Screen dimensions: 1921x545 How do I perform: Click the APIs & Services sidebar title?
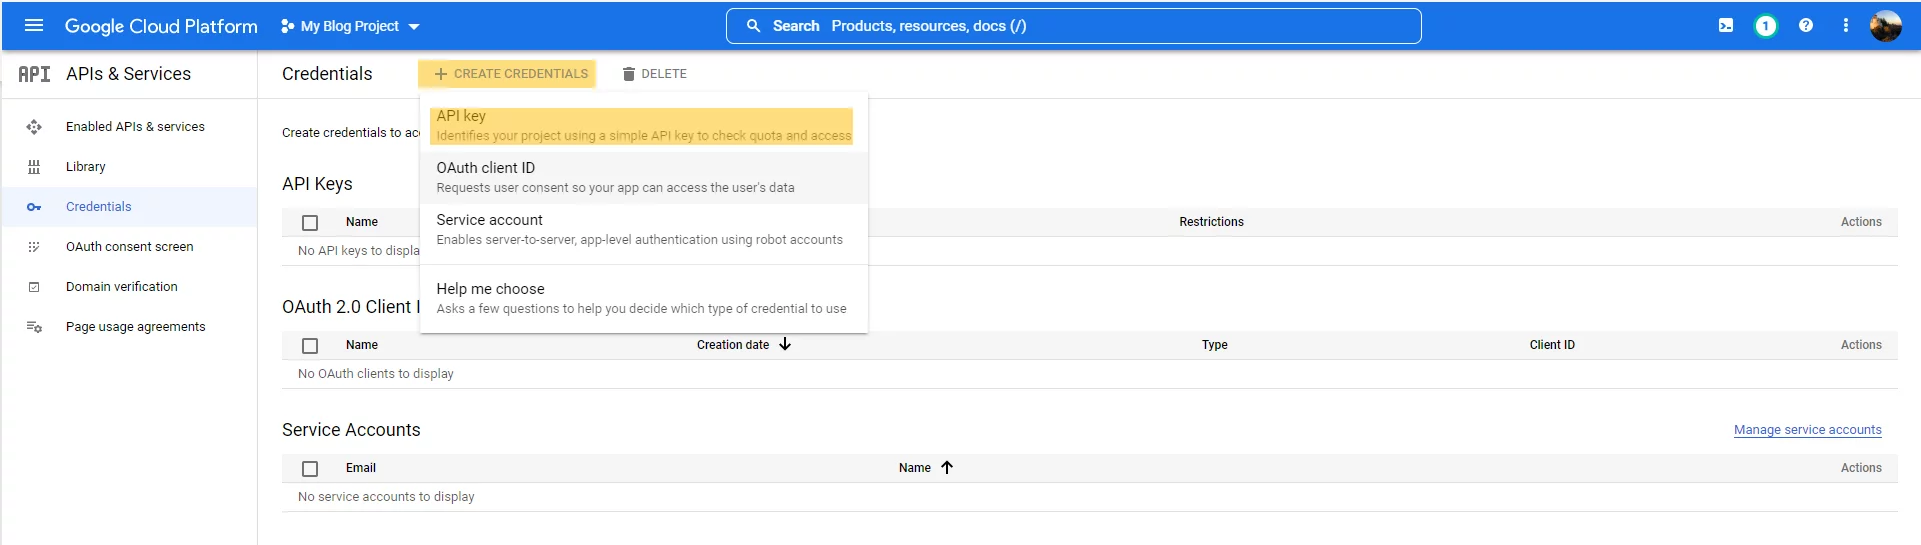click(128, 74)
